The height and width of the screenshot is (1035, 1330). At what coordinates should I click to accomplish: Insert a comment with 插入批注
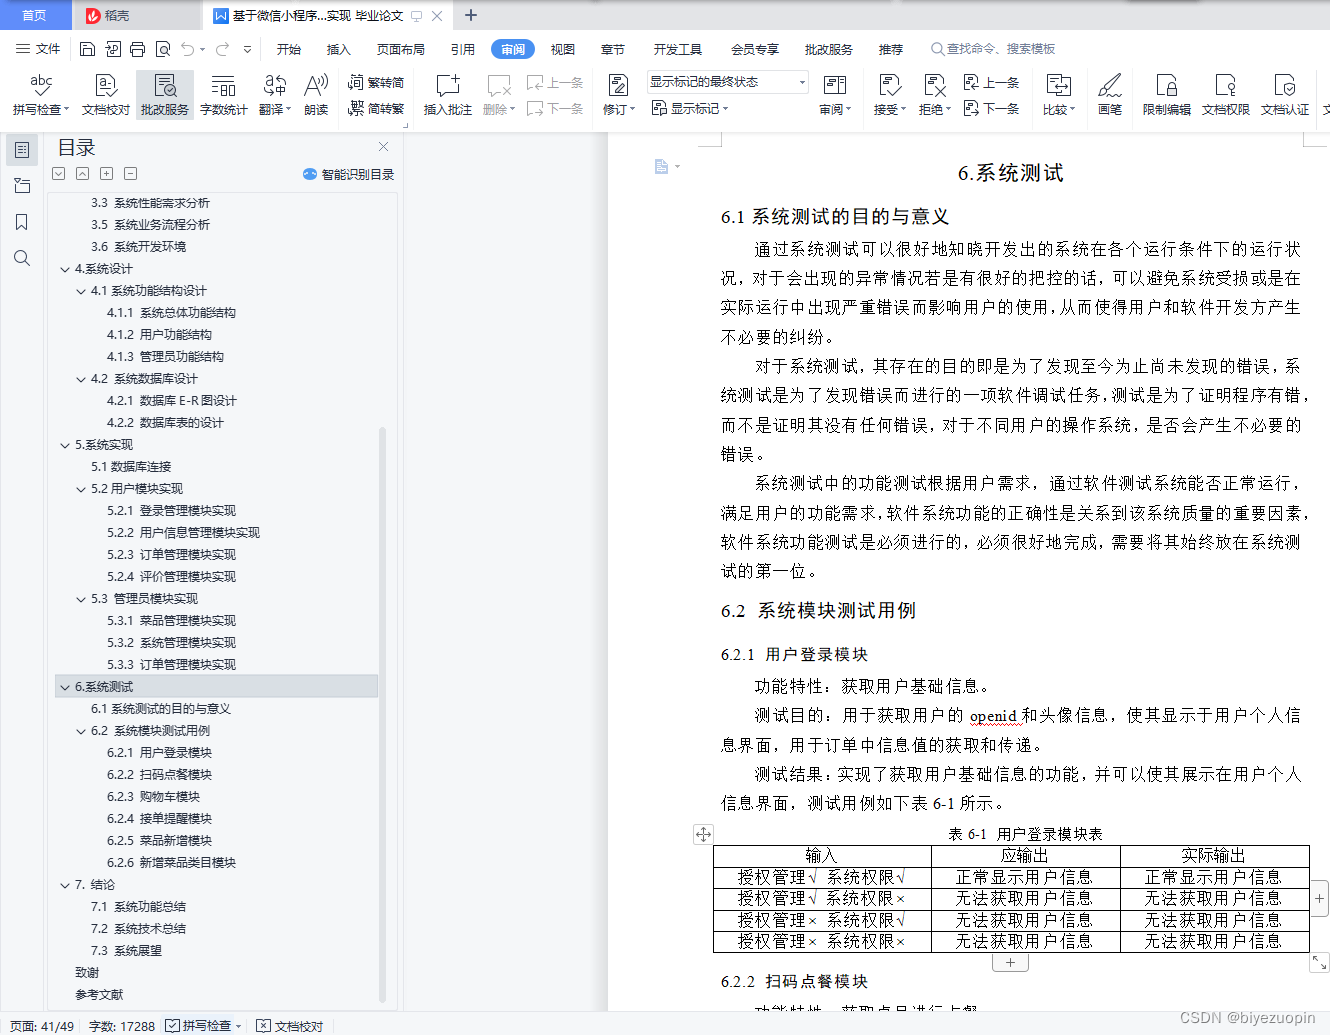(x=448, y=95)
